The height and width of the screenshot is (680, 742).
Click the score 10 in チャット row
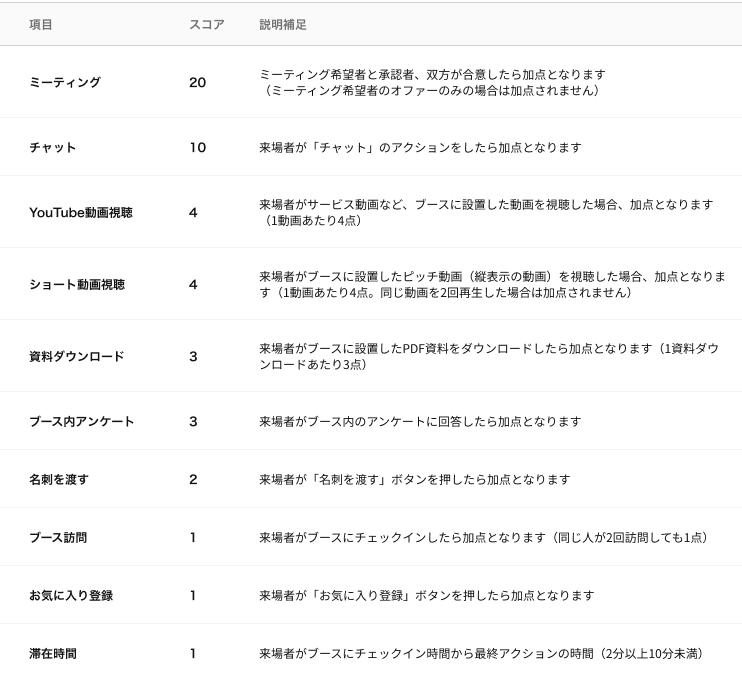[x=198, y=148]
